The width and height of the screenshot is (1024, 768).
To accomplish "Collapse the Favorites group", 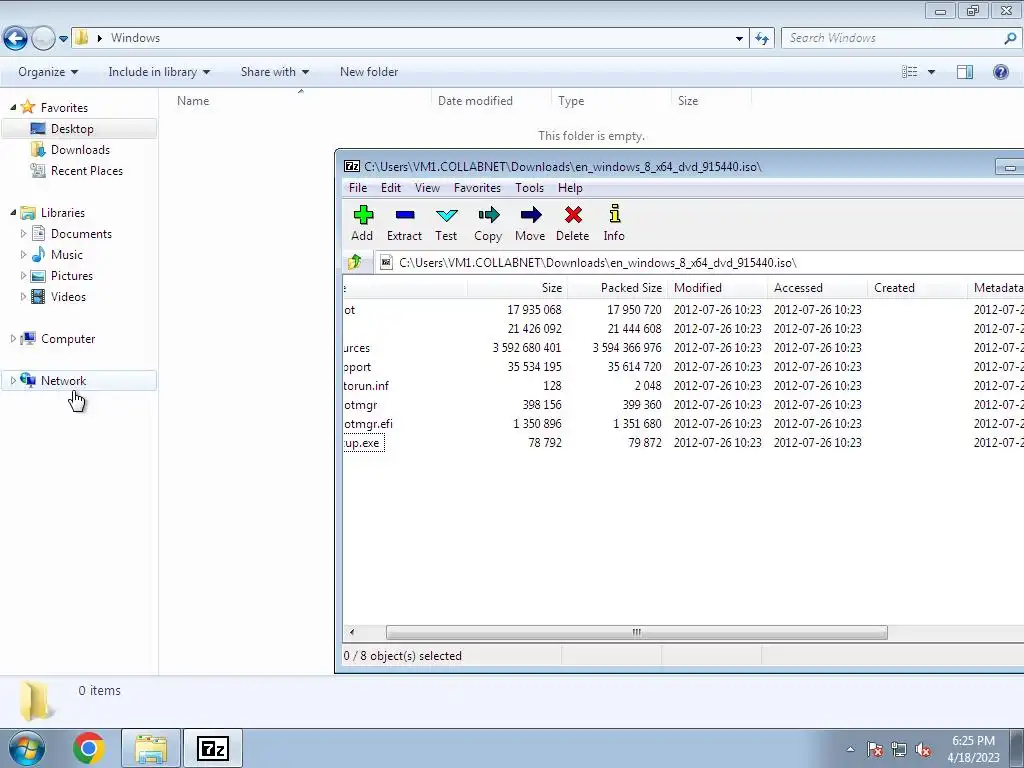I will (x=13, y=106).
